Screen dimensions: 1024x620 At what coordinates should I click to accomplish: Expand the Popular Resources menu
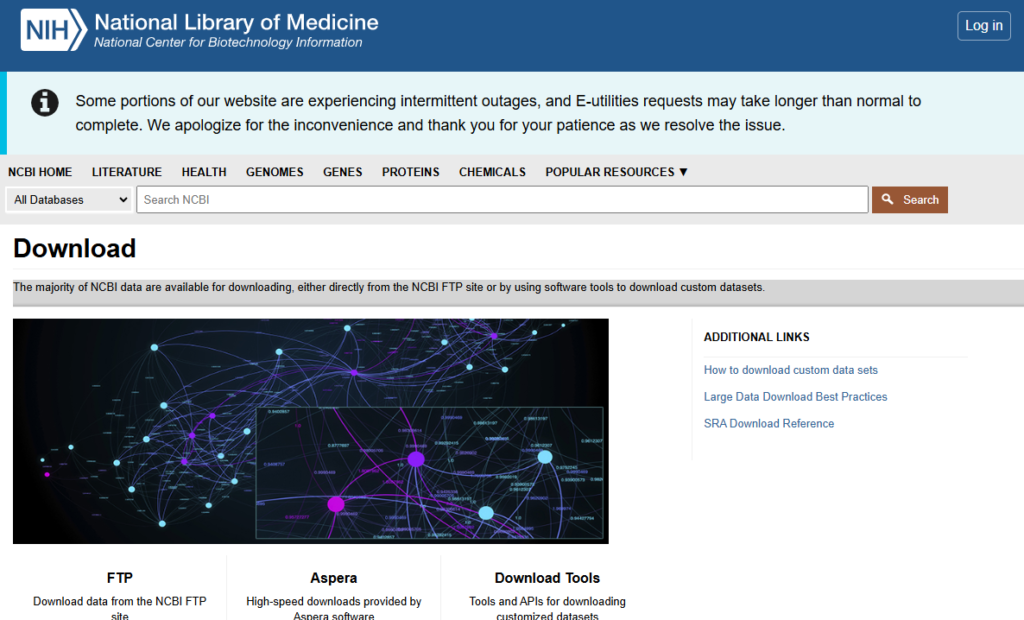(616, 172)
